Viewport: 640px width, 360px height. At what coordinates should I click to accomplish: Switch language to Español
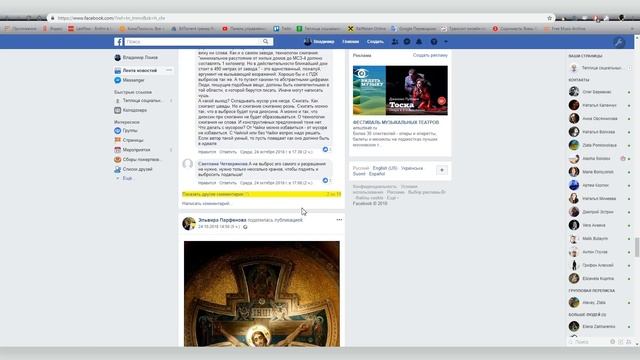377,174
